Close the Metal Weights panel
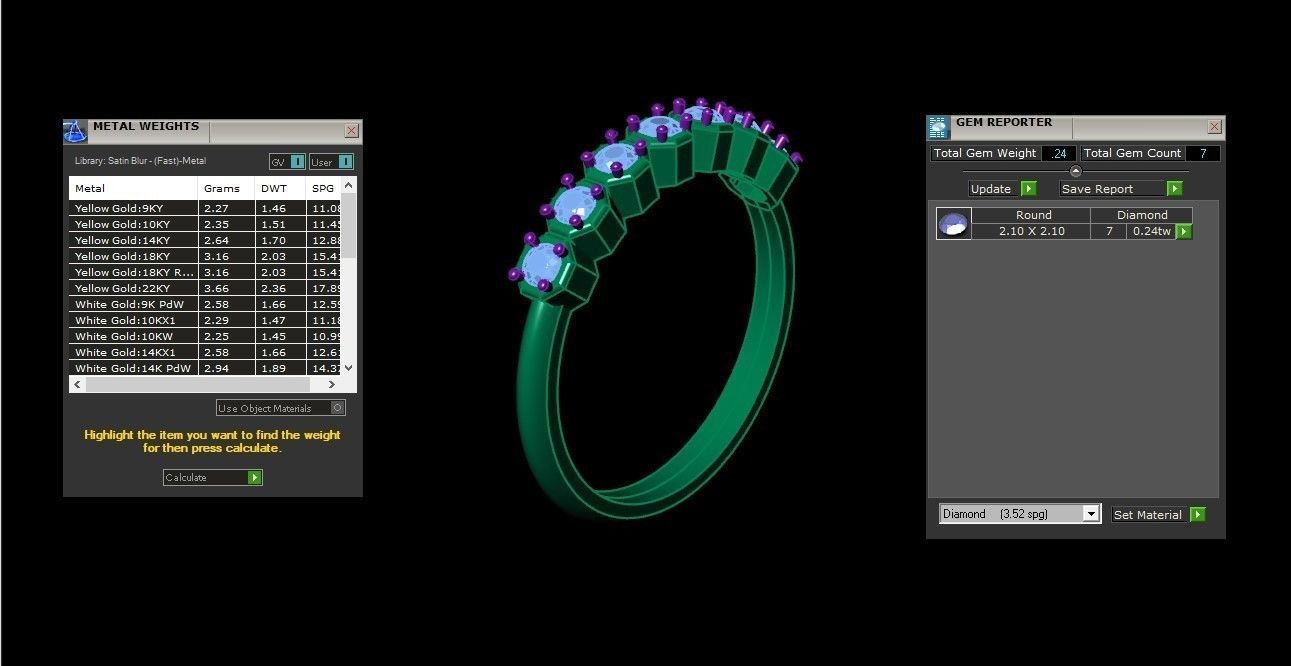The image size is (1291, 666). pos(351,130)
